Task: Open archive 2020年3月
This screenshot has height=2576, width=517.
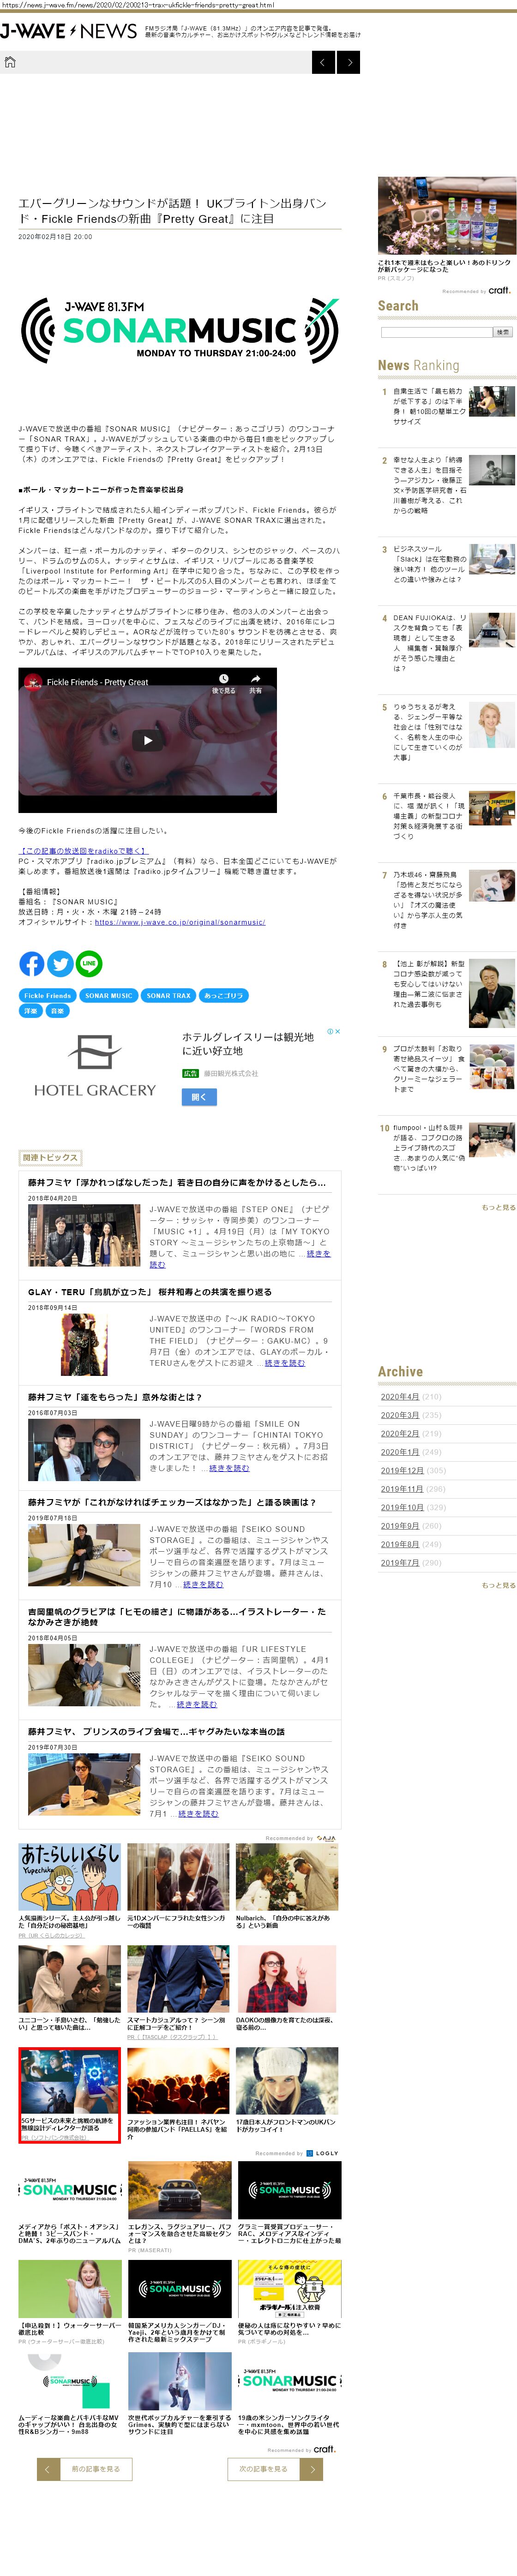Action: pyautogui.click(x=400, y=1415)
